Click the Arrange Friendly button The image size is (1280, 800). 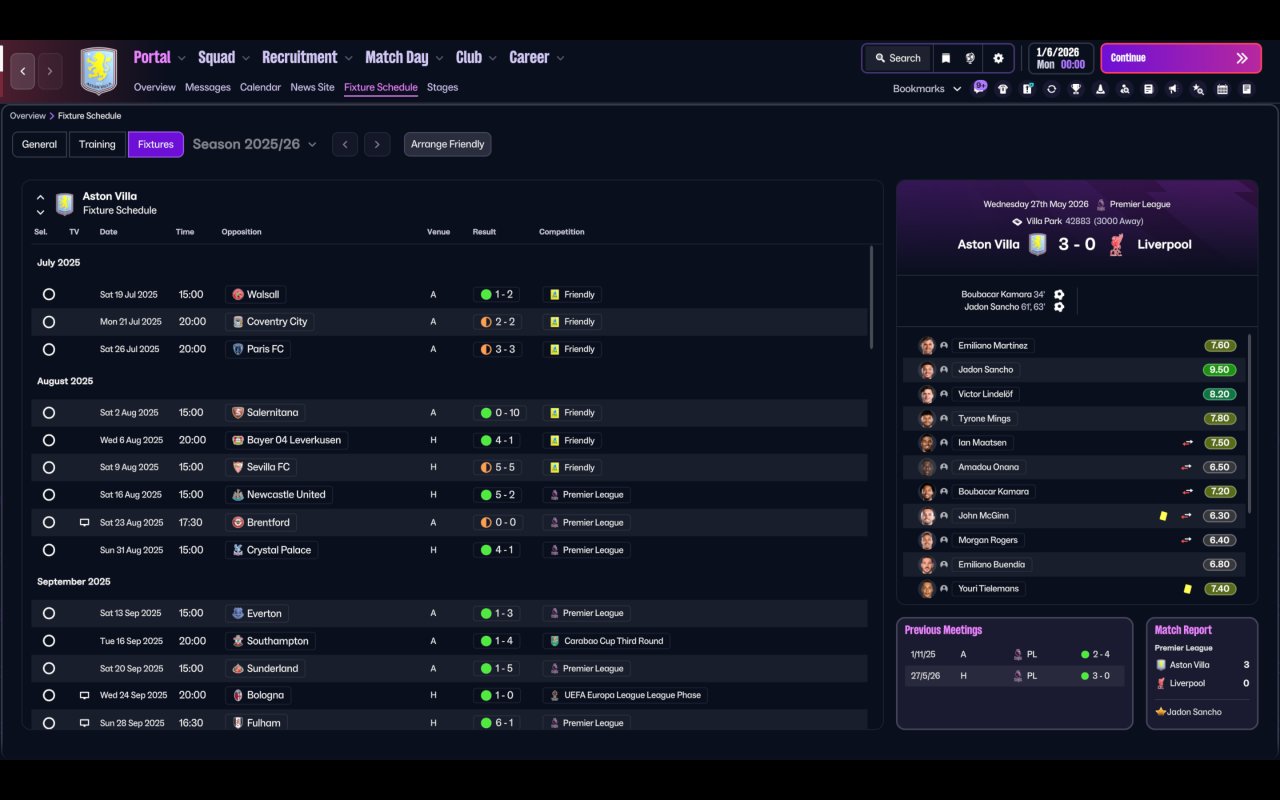[x=447, y=144]
